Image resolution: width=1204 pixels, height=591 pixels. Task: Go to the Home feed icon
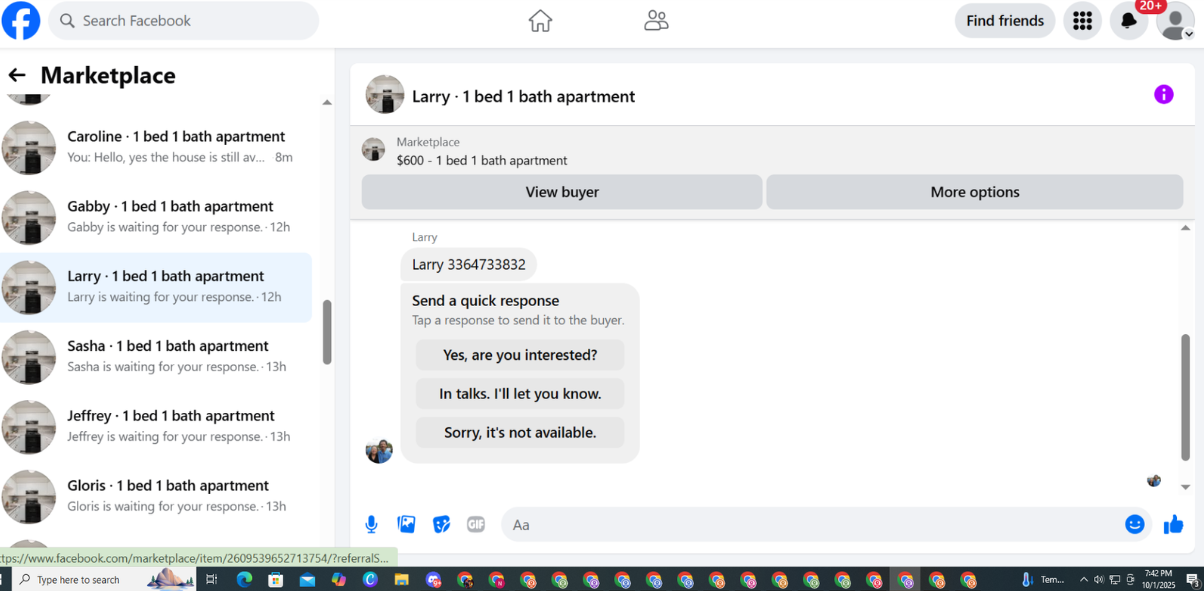540,20
